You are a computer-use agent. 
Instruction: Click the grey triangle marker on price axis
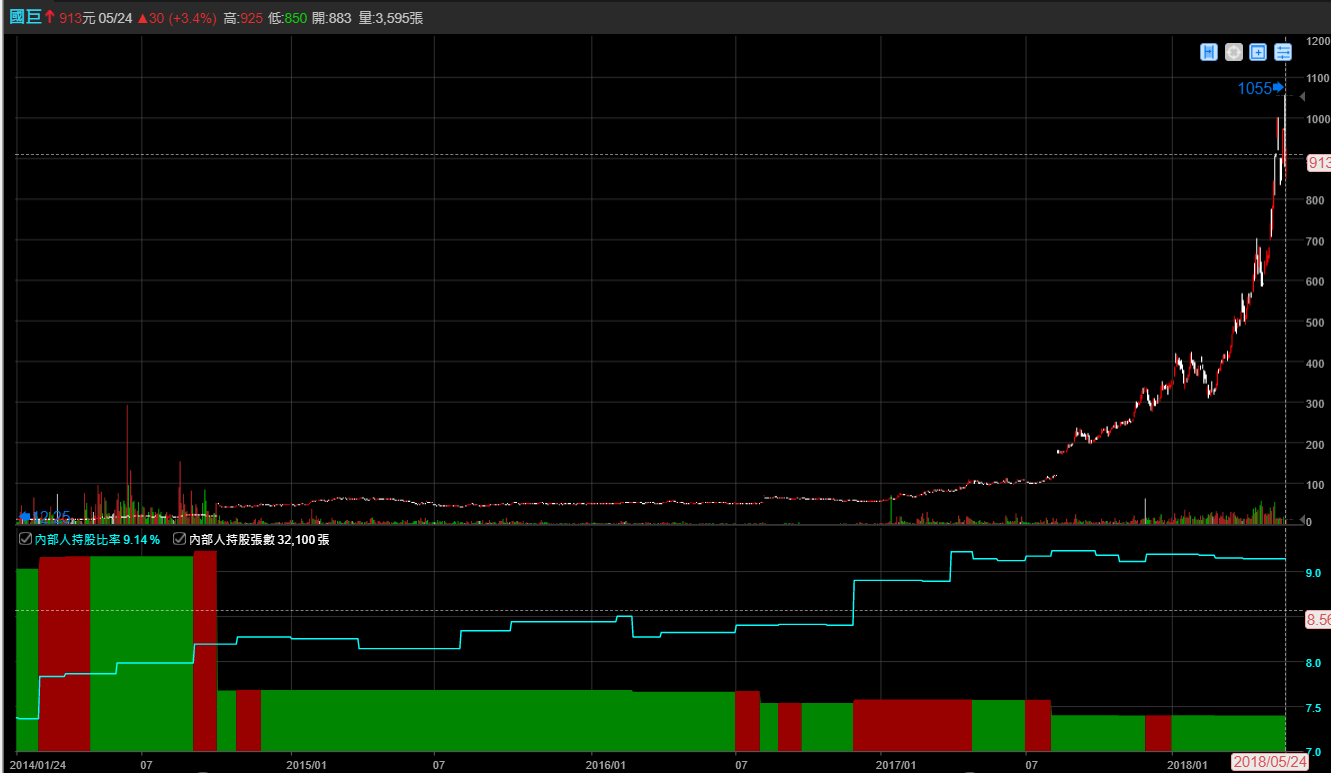click(1301, 96)
